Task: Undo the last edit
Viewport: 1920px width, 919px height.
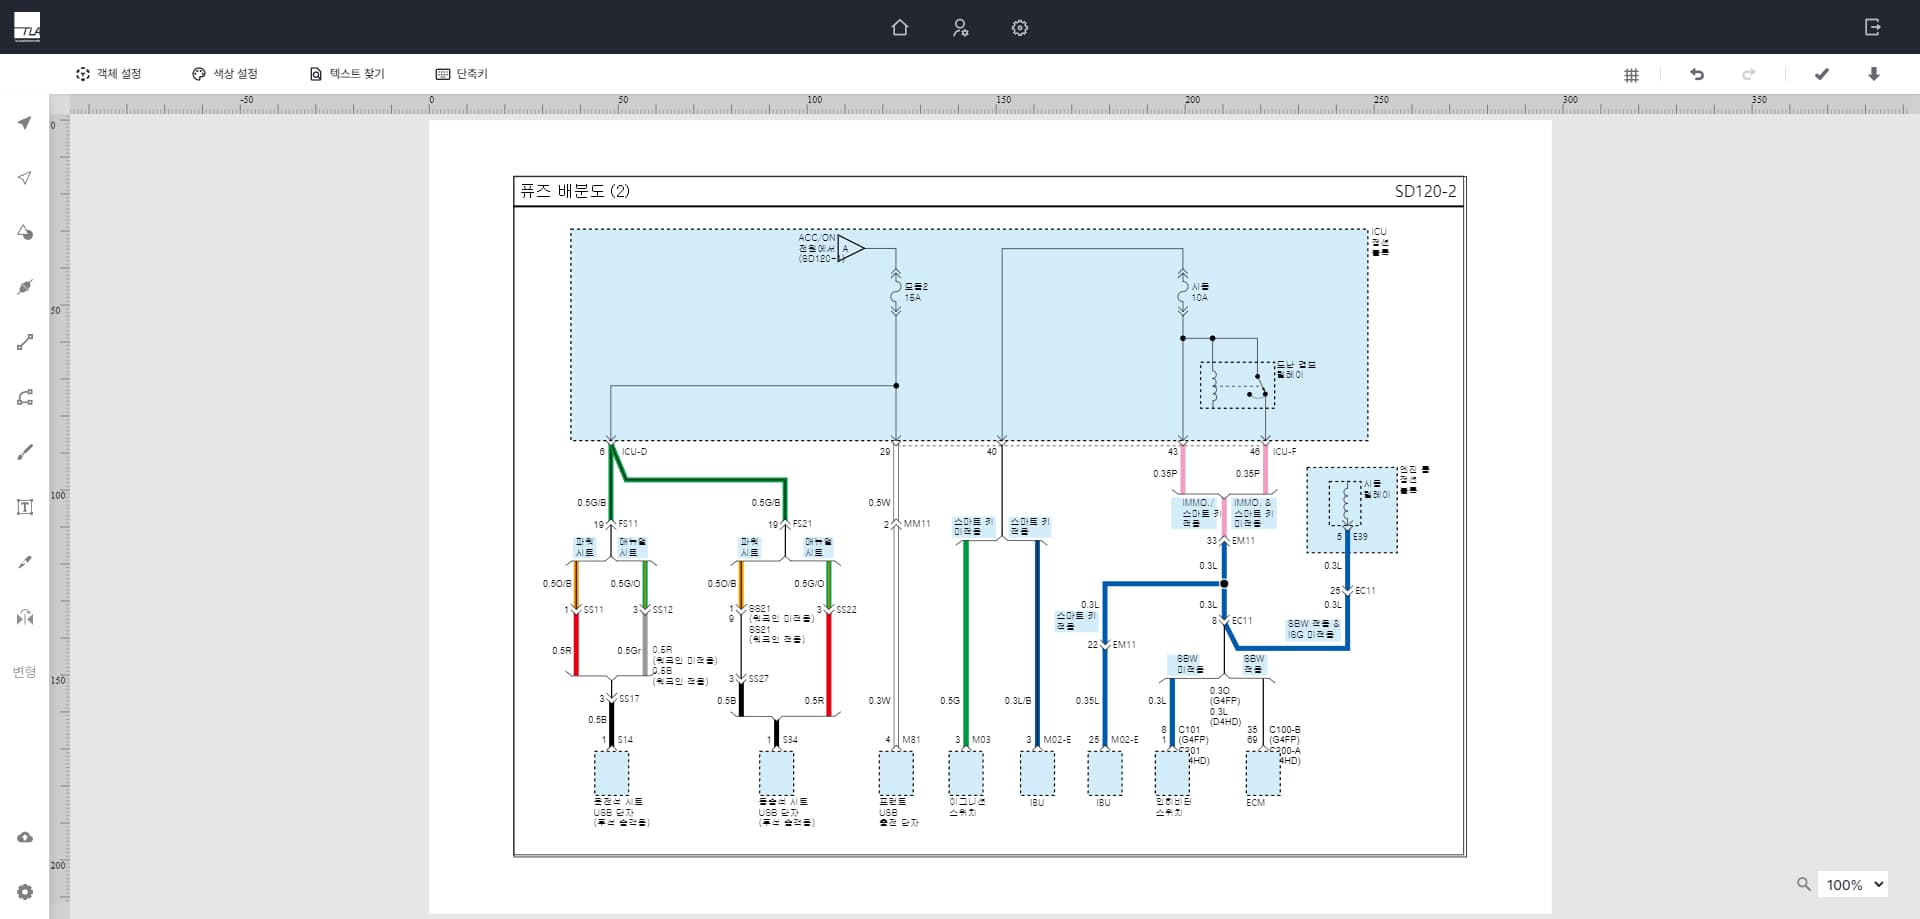Action: (1697, 74)
